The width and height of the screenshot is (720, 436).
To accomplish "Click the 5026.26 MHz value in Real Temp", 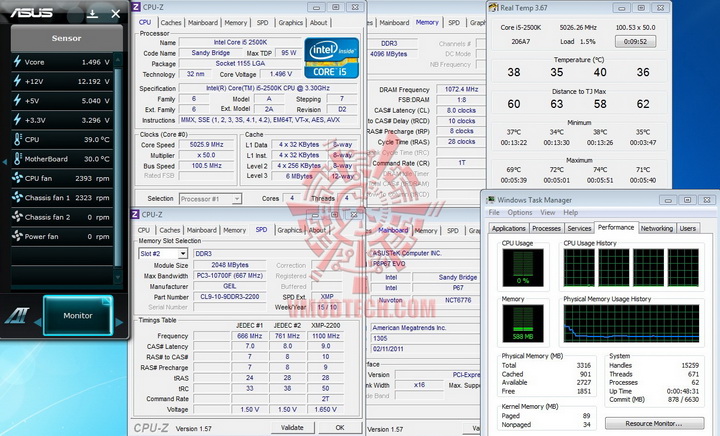I will pos(578,28).
